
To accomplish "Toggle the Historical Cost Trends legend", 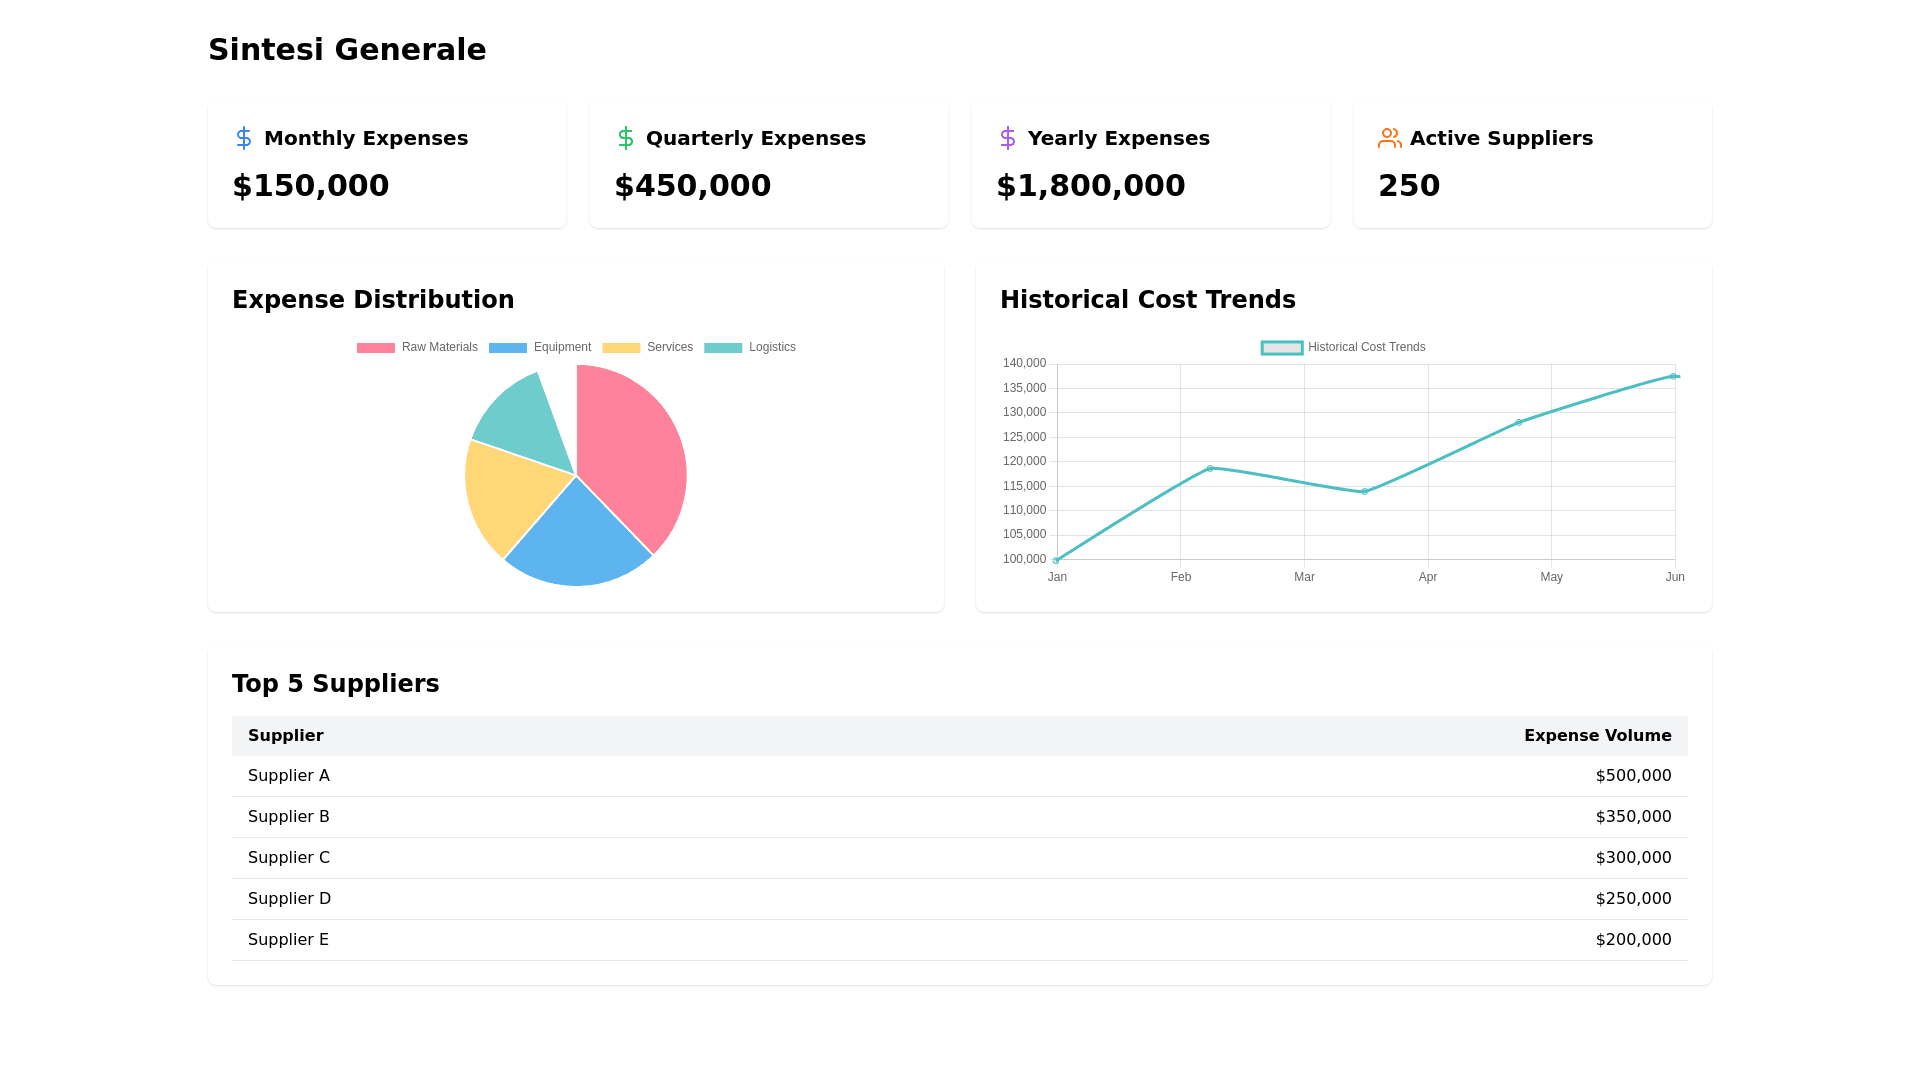I will coord(1343,347).
